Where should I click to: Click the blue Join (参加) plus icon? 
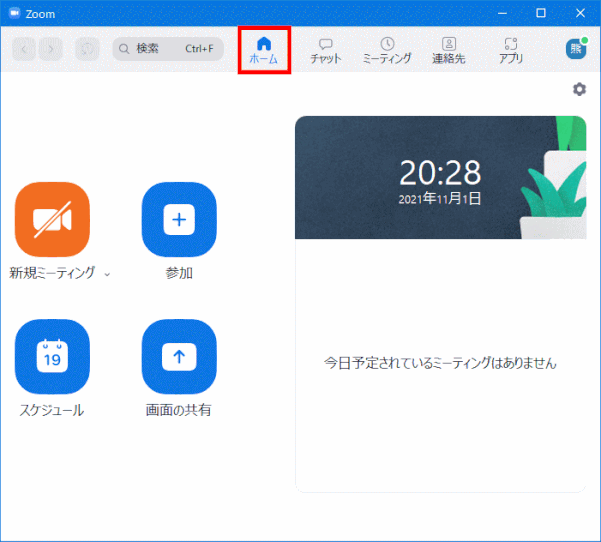[x=179, y=220]
